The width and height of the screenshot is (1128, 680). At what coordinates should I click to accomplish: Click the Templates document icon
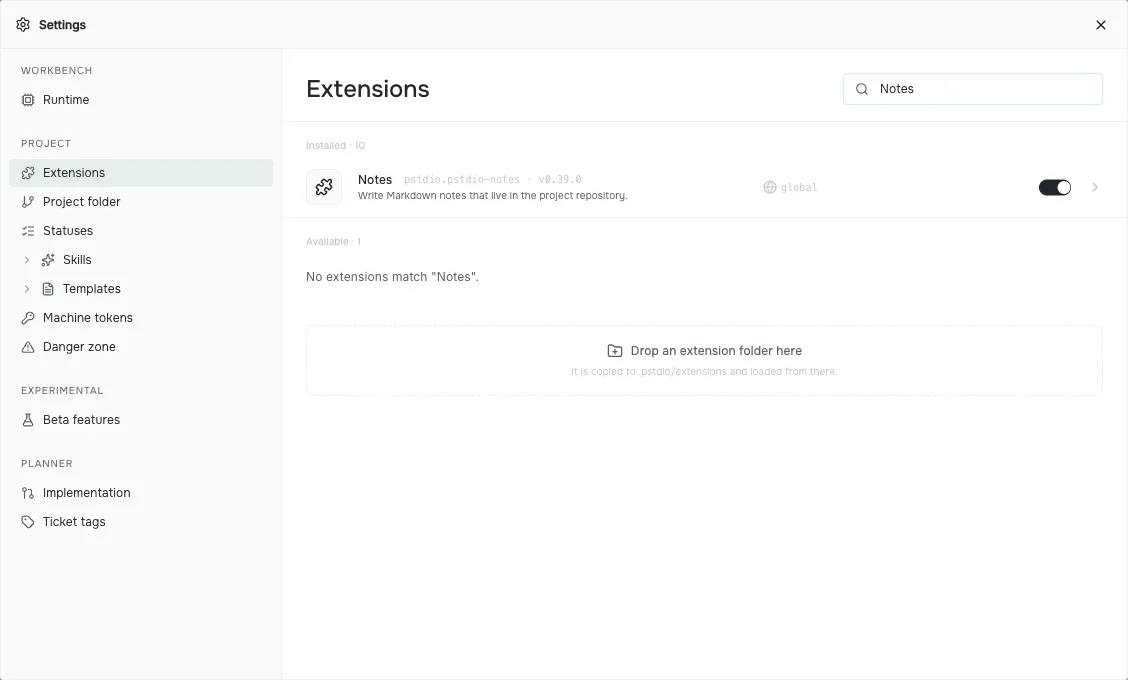48,289
